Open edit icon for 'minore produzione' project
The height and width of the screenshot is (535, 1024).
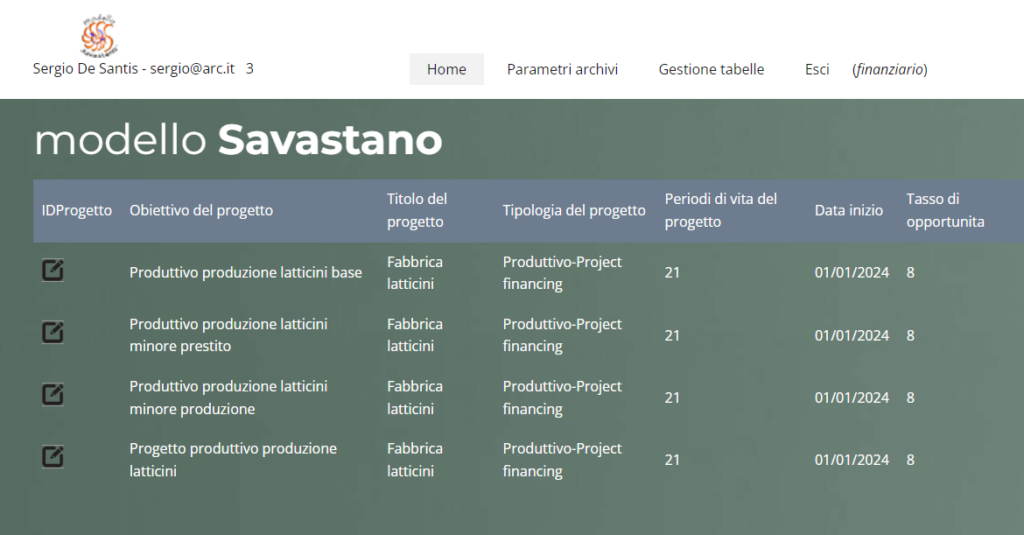[53, 395]
